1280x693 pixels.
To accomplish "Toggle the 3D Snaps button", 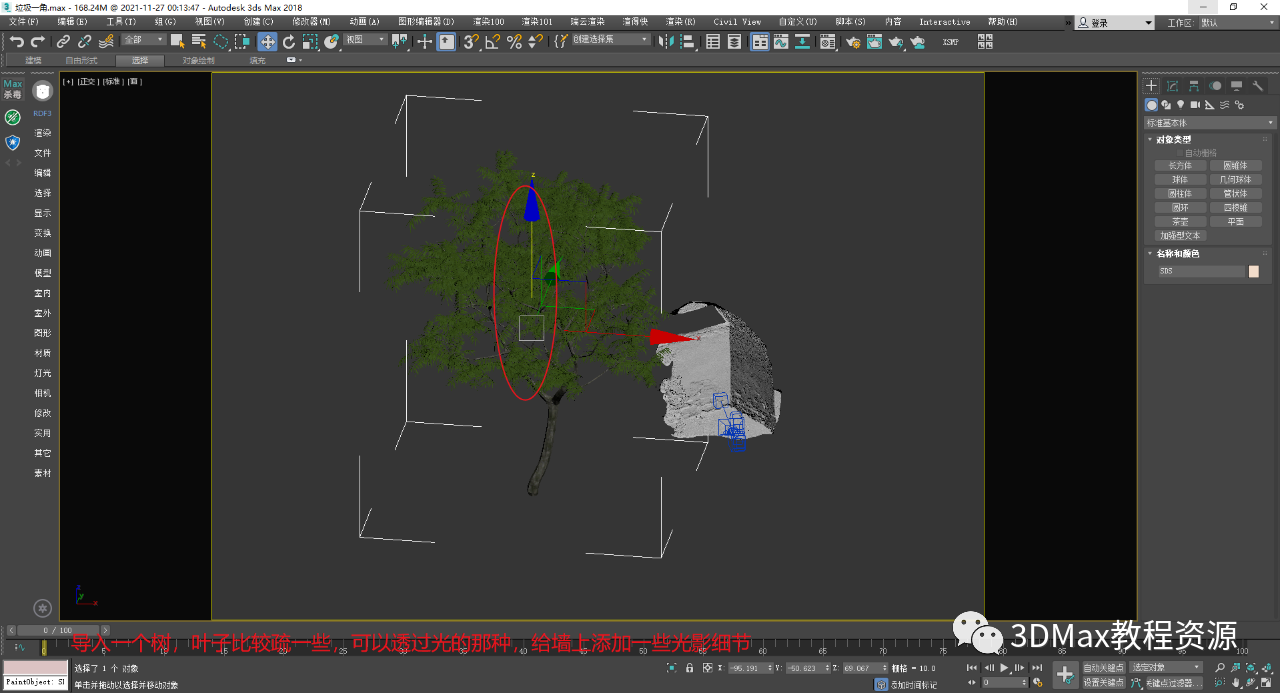I will tap(470, 41).
